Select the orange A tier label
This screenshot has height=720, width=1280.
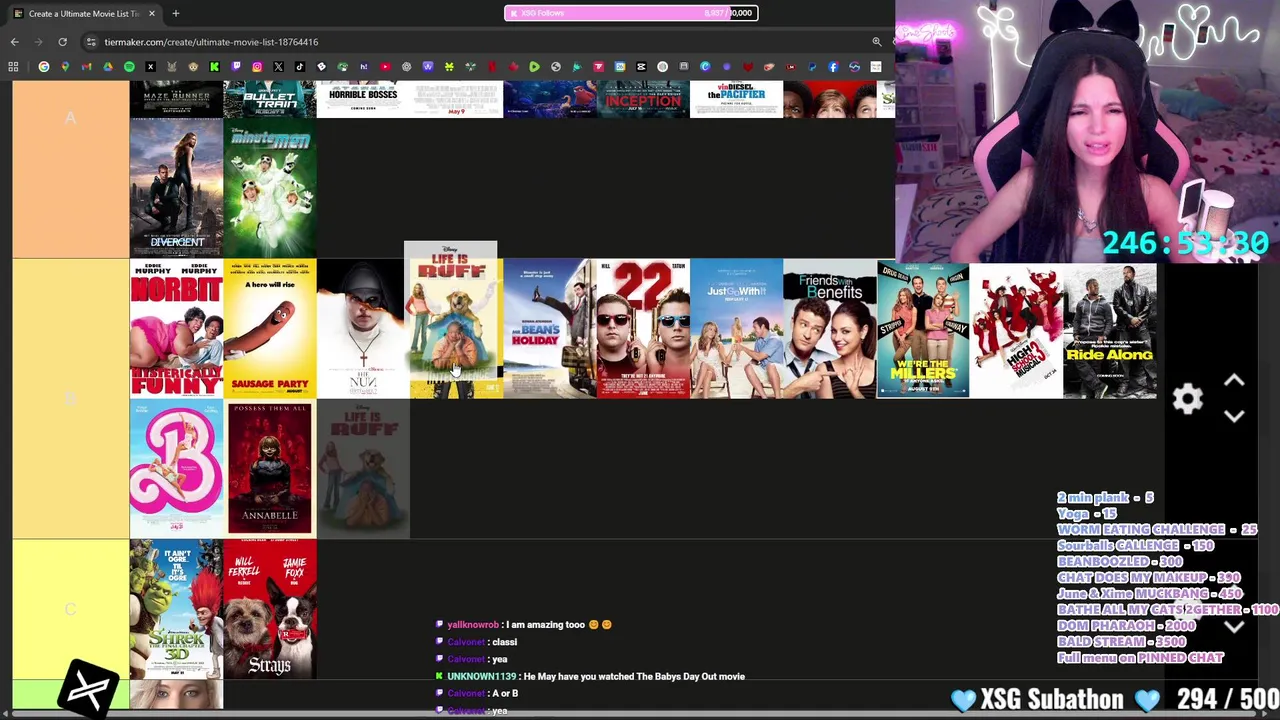click(70, 170)
